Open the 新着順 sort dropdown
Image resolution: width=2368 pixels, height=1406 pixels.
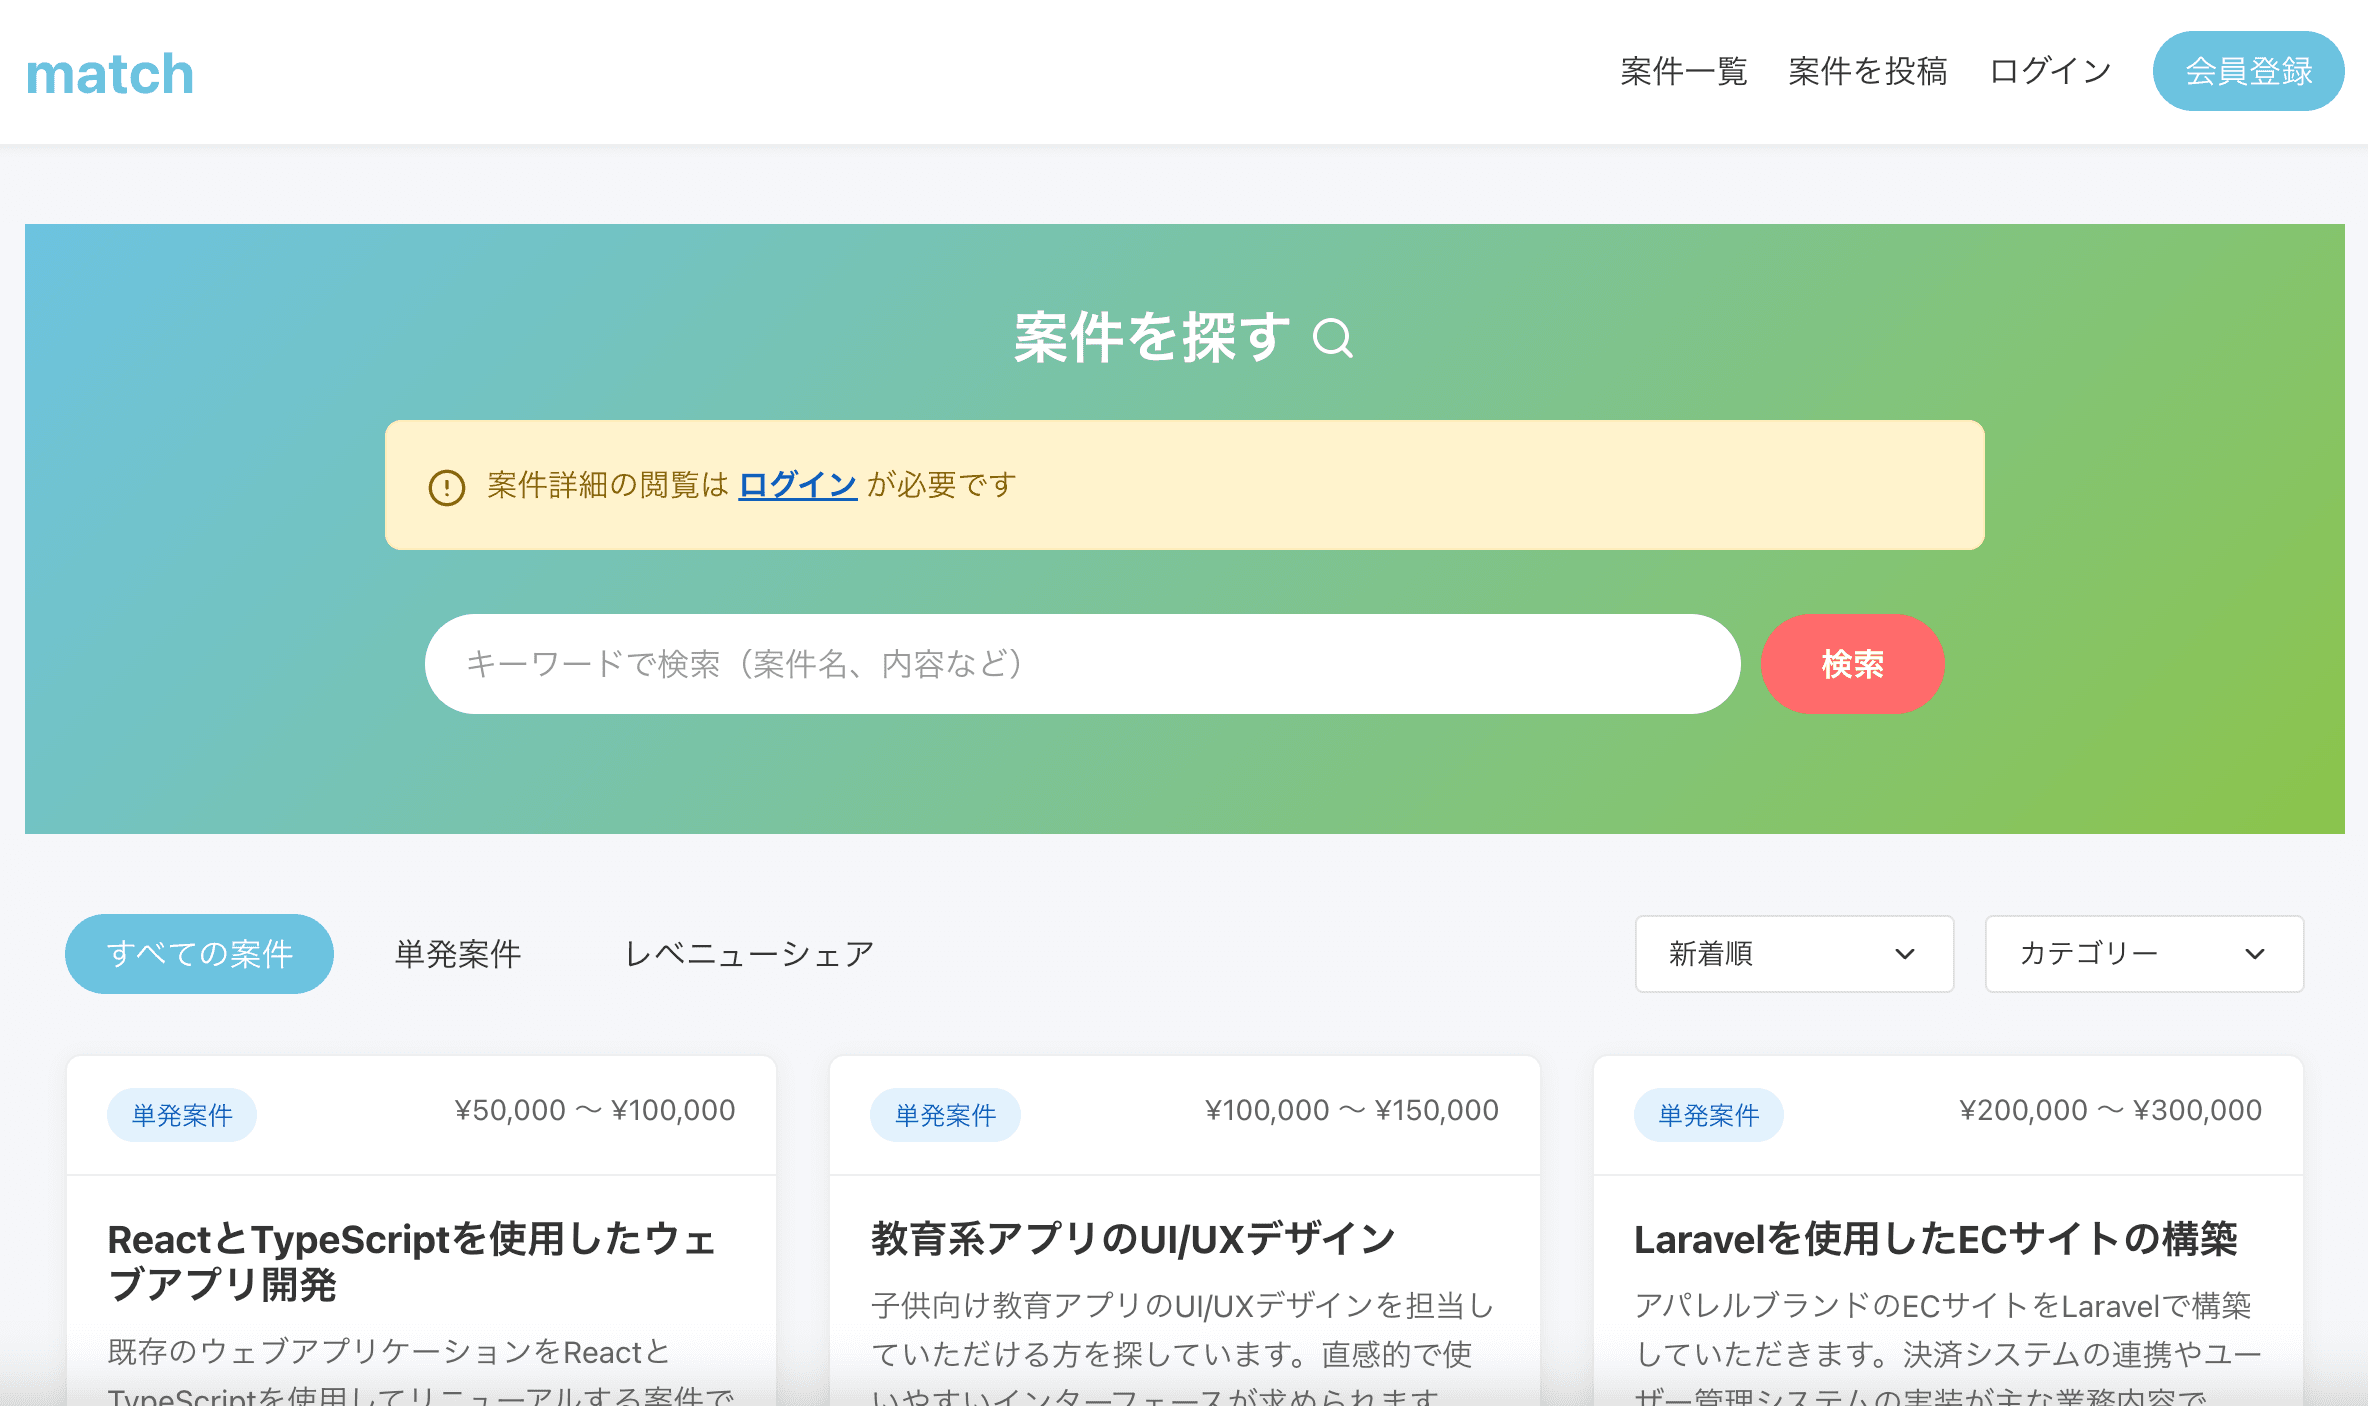1794,954
